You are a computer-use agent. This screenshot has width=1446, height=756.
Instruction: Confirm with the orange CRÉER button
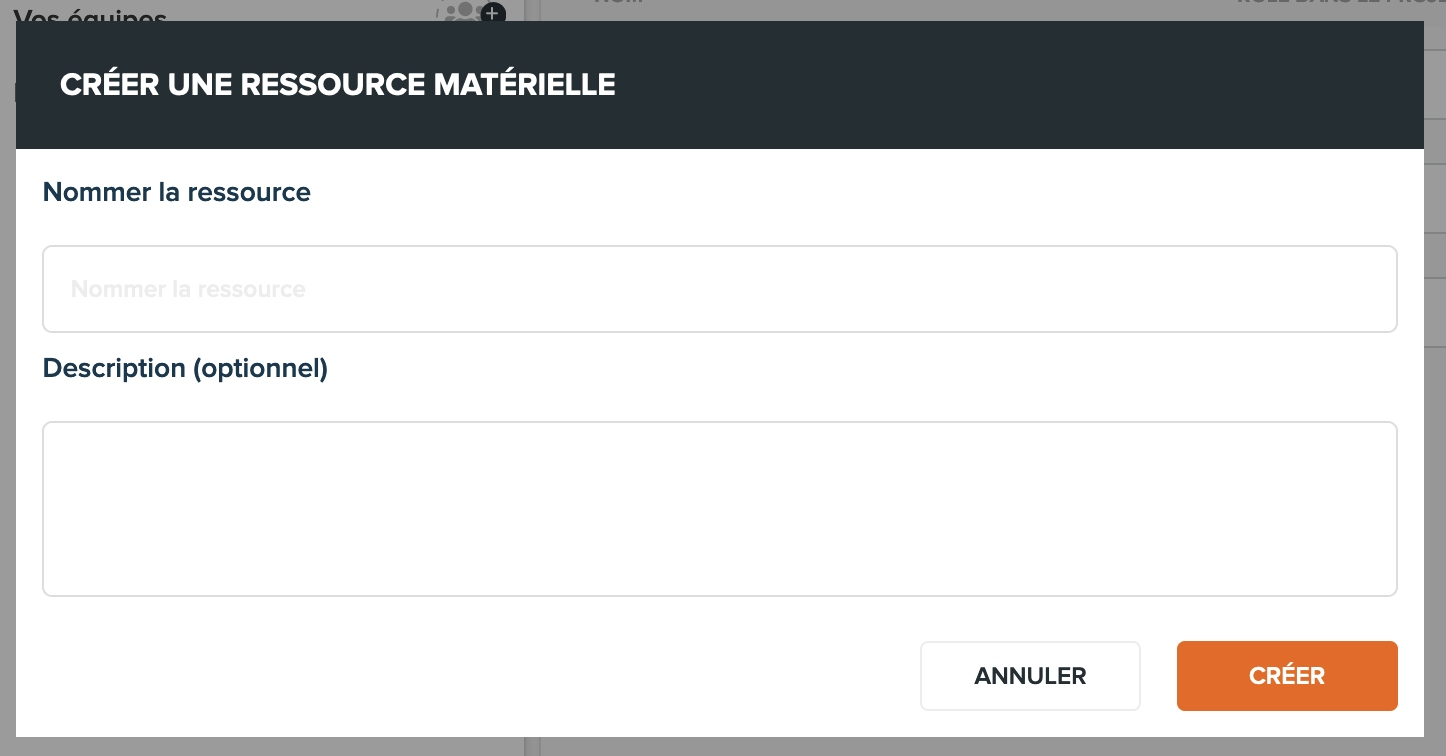[x=1287, y=676]
